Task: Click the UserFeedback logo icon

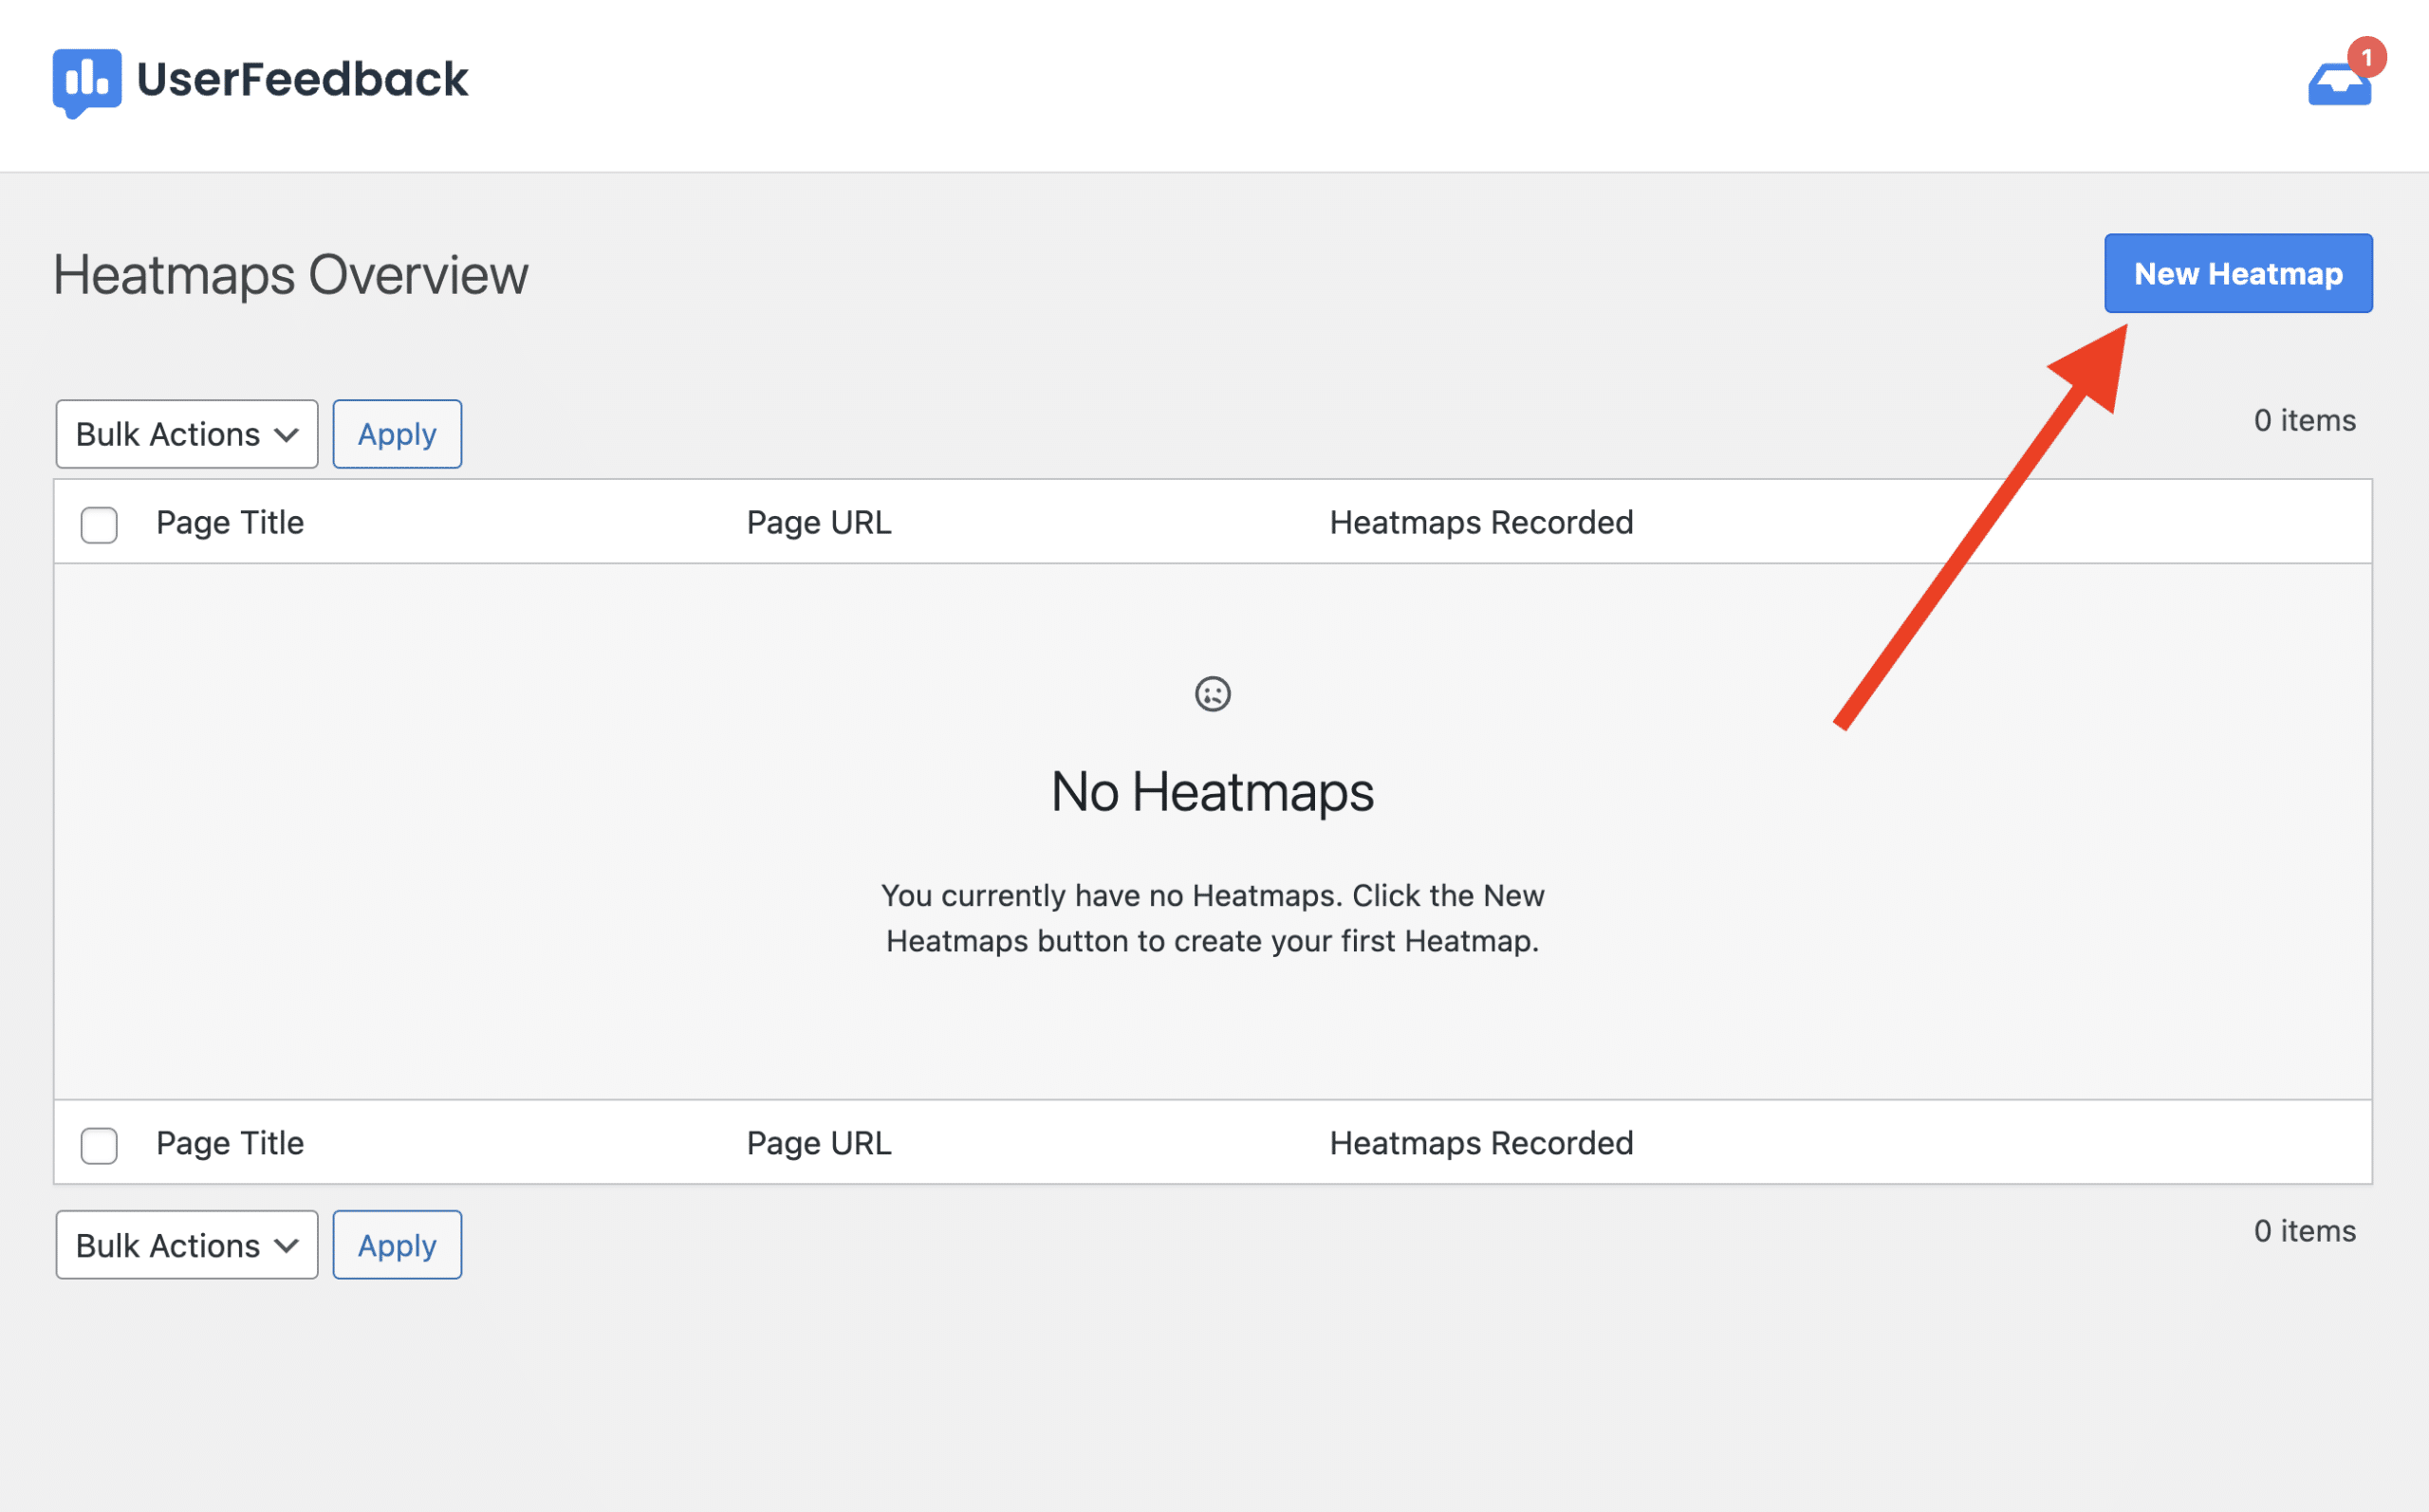Action: (87, 81)
